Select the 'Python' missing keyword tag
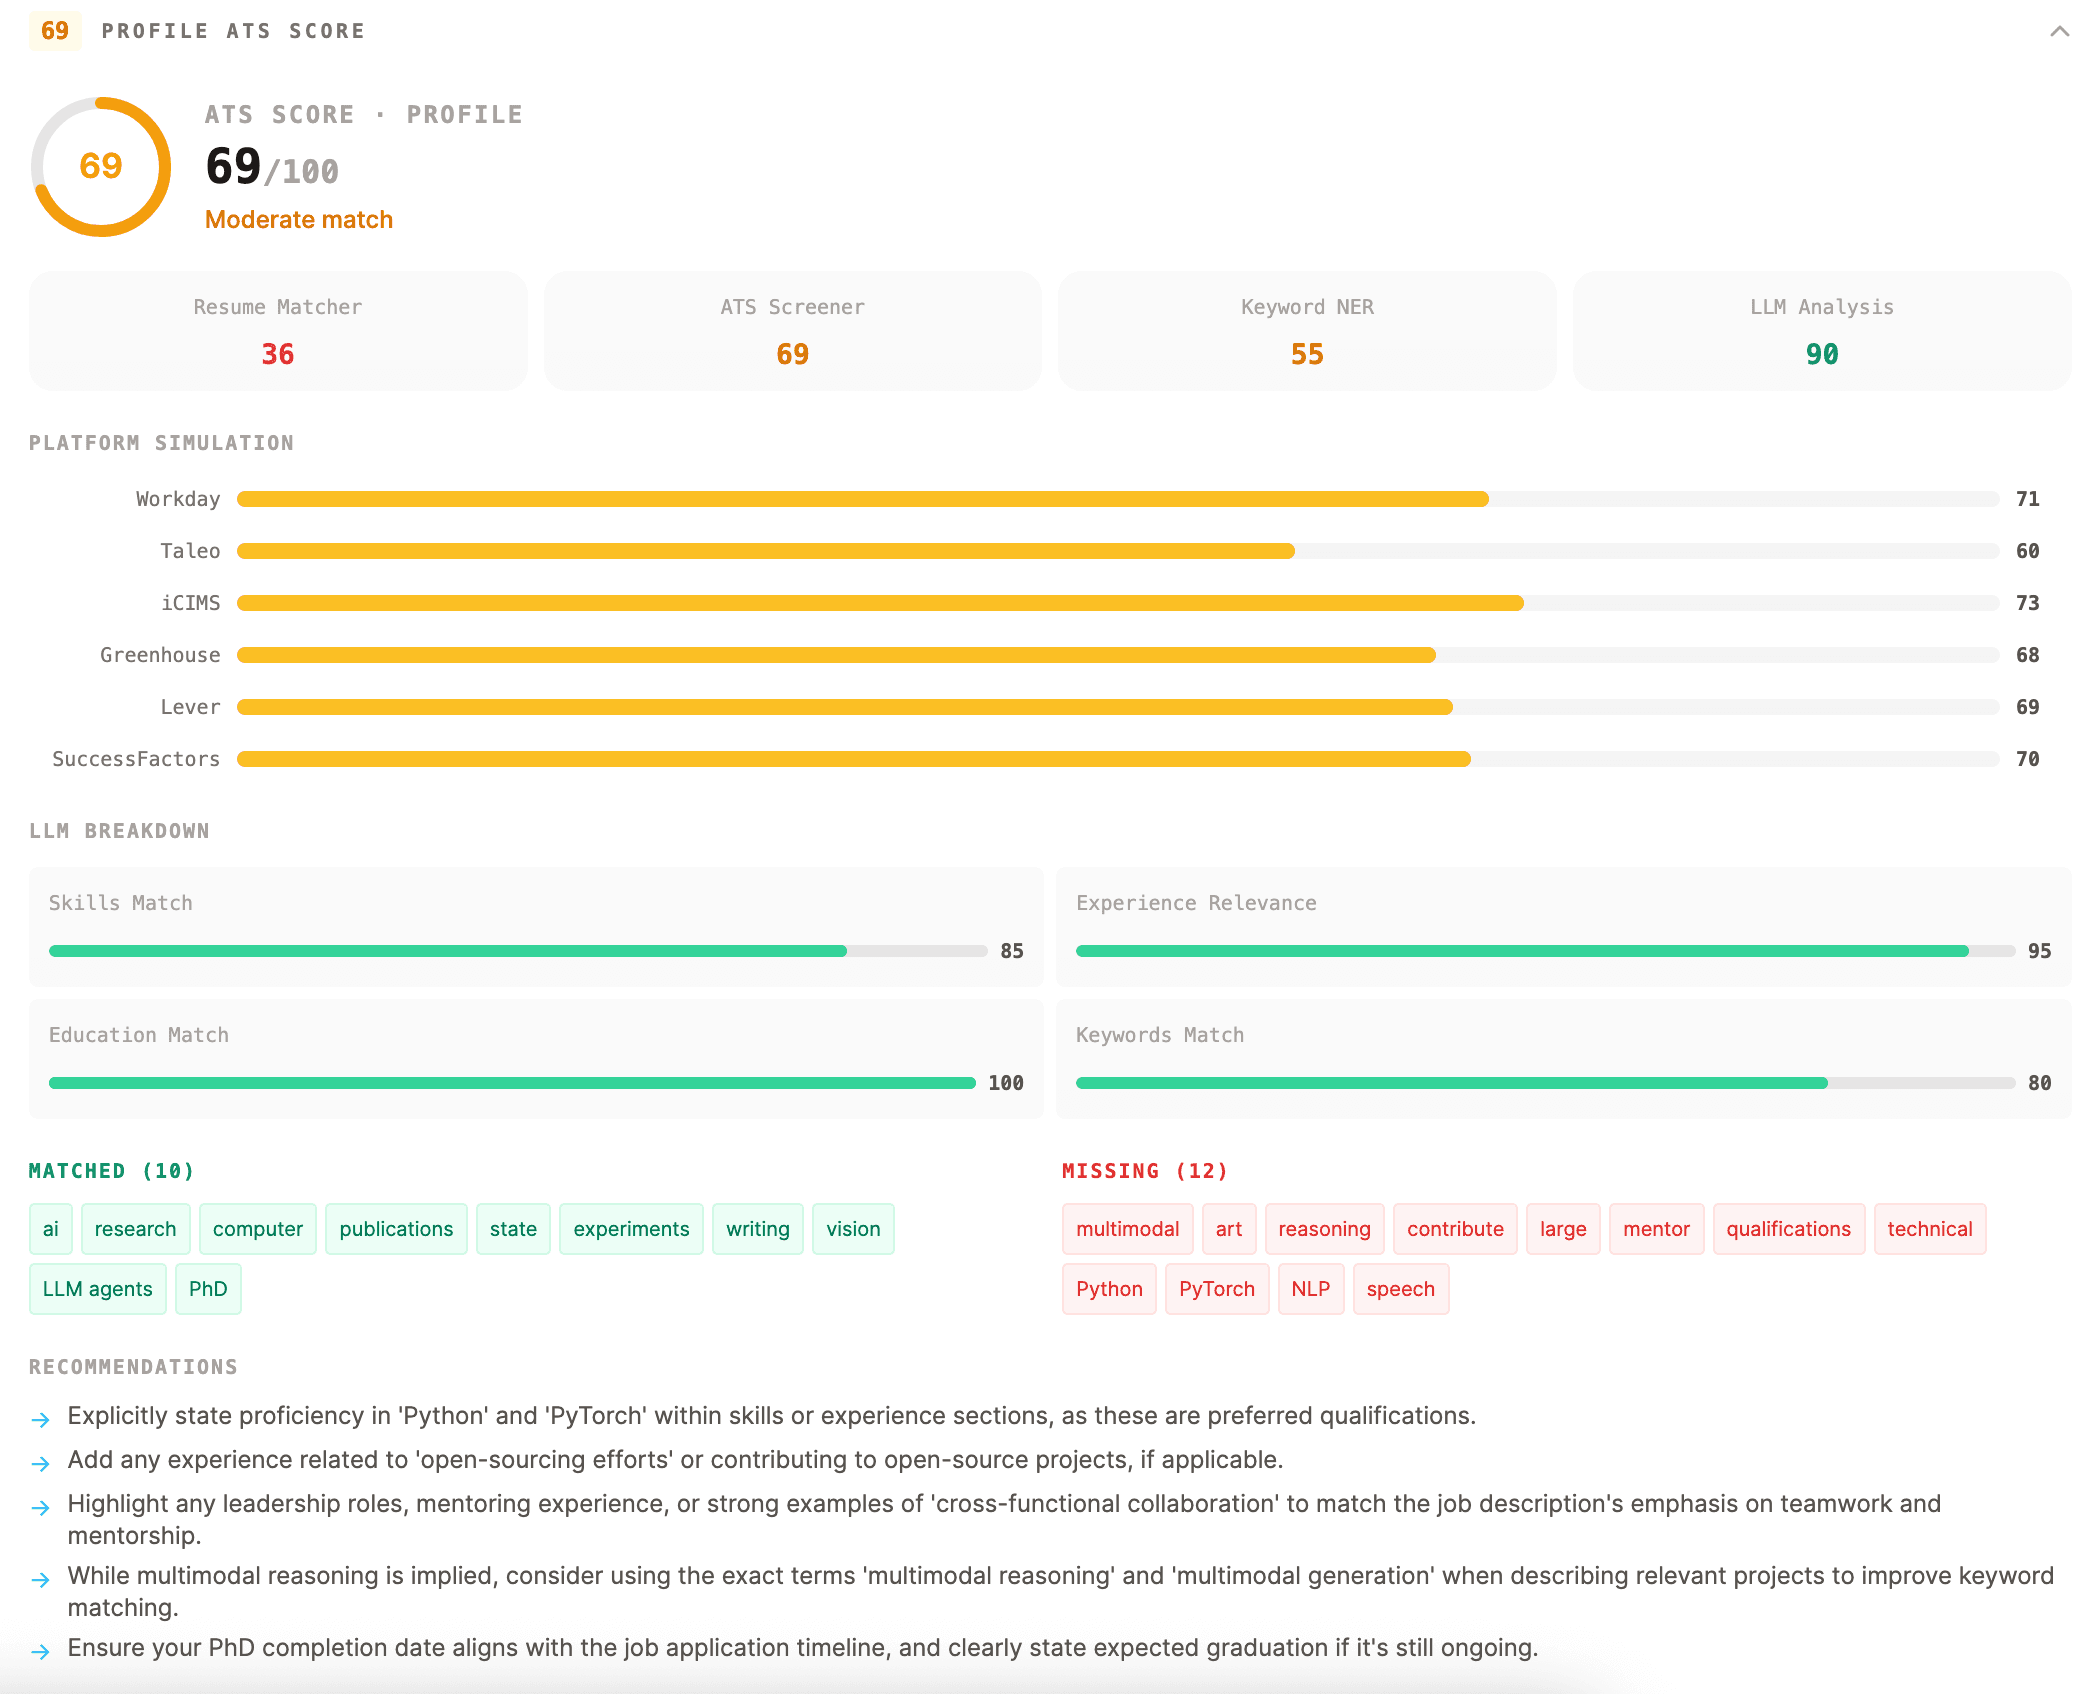This screenshot has height=1694, width=2100. click(1109, 1289)
